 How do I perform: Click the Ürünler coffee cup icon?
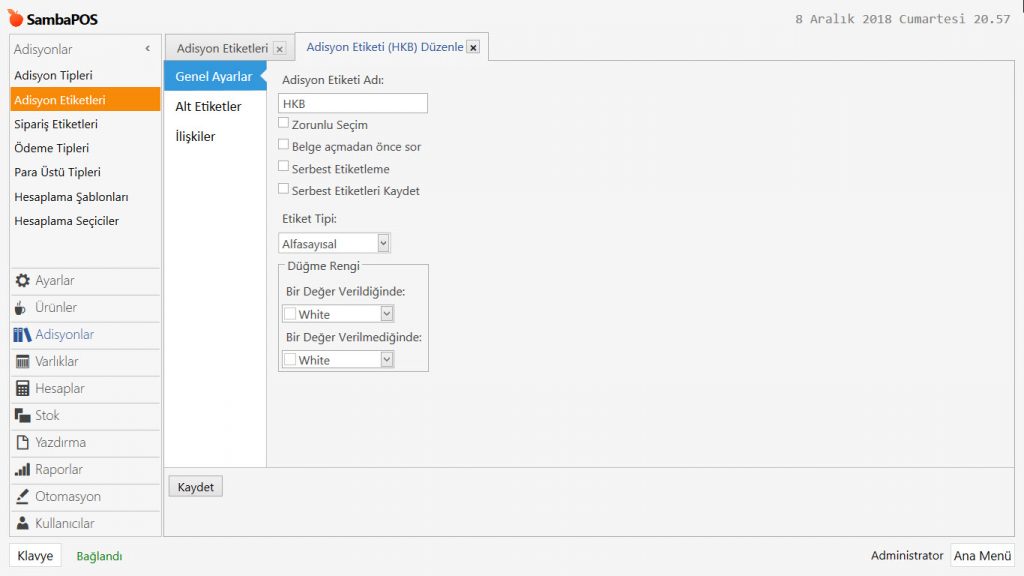pos(21,308)
